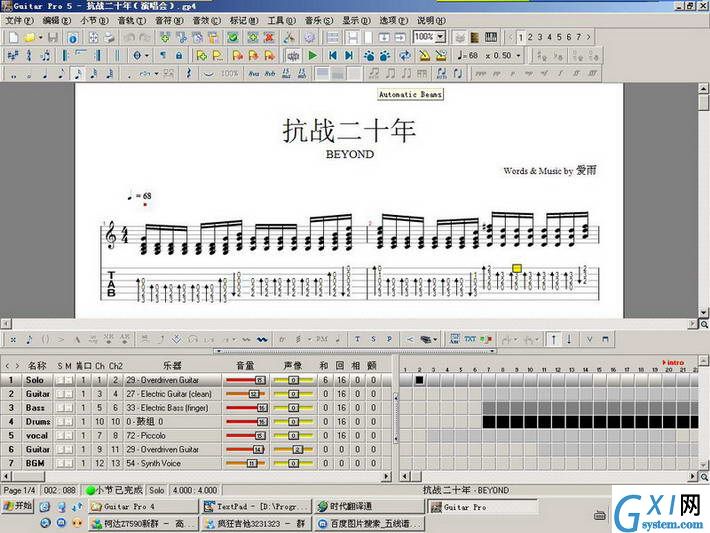710x533 pixels.
Task: Click the padlock lock icon
Action: [x=179, y=56]
